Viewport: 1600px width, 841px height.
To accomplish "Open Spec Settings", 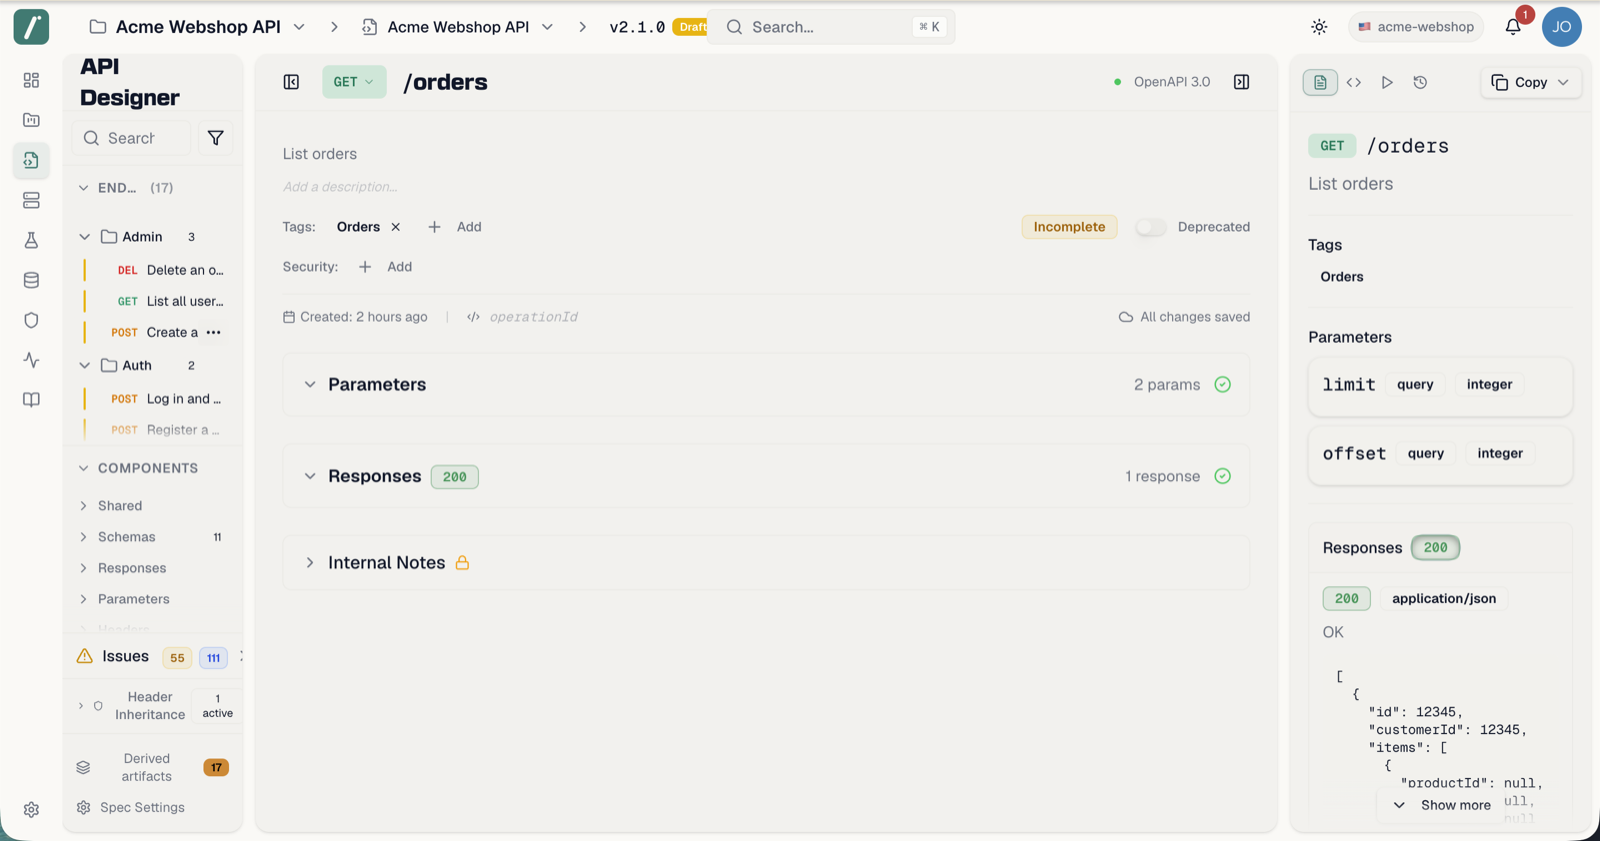I will (x=131, y=808).
